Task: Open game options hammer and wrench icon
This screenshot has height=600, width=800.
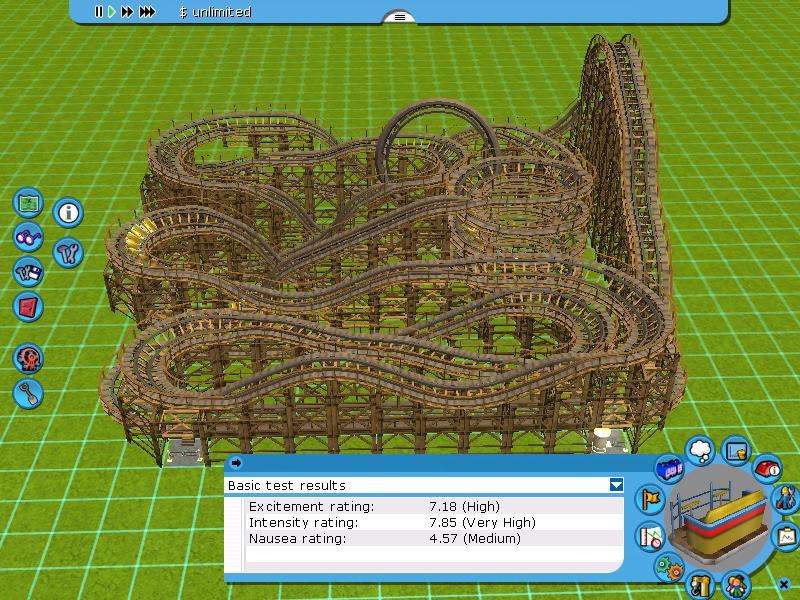Action: [68, 253]
